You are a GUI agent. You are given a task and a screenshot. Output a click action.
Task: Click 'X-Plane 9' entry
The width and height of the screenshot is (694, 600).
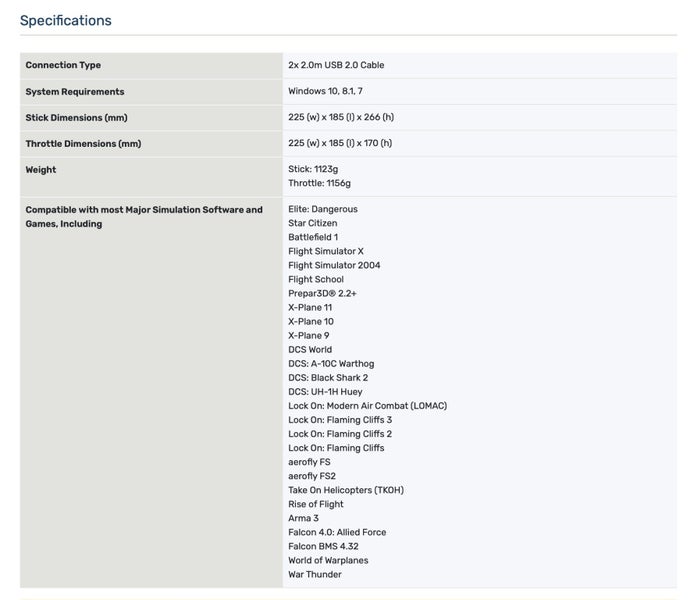pyautogui.click(x=308, y=336)
